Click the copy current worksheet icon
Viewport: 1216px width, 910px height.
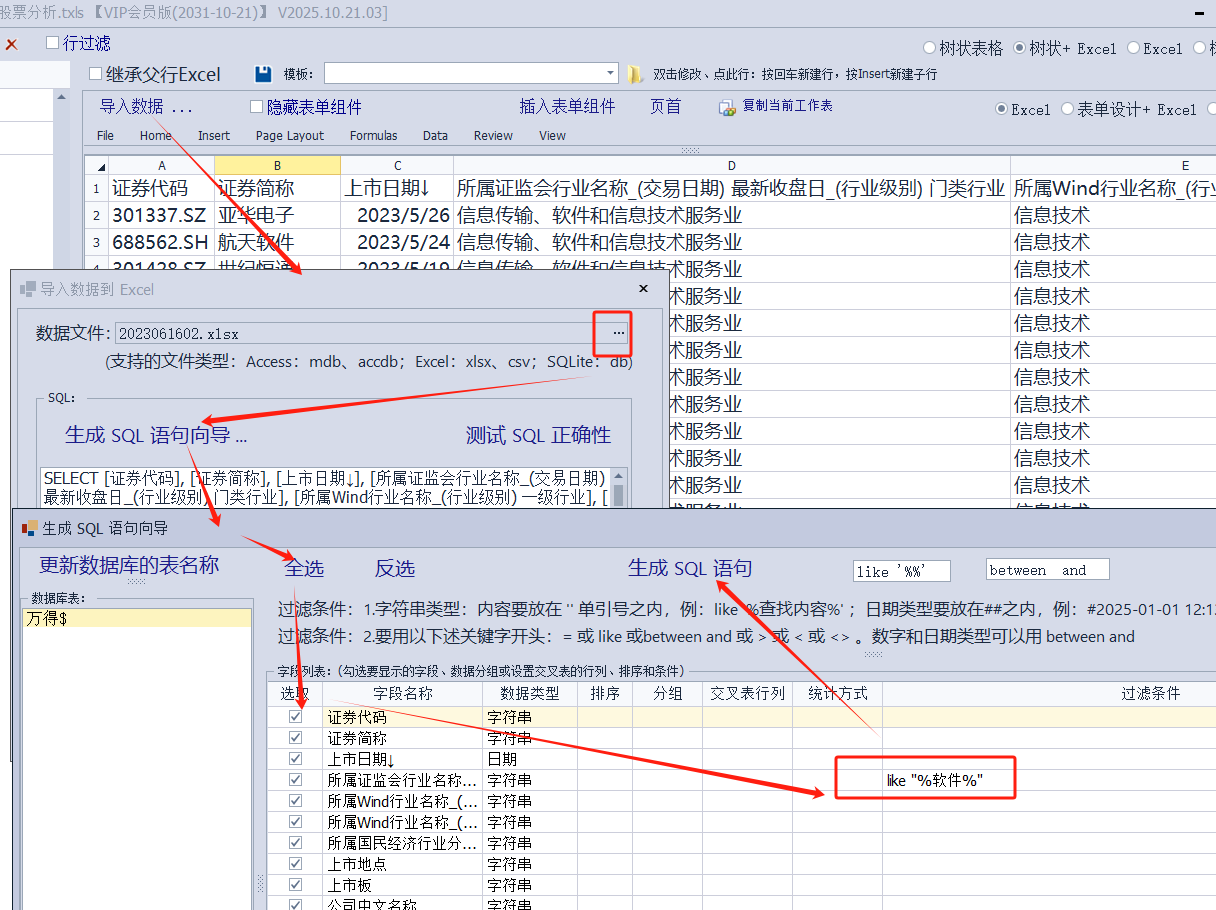(x=727, y=107)
